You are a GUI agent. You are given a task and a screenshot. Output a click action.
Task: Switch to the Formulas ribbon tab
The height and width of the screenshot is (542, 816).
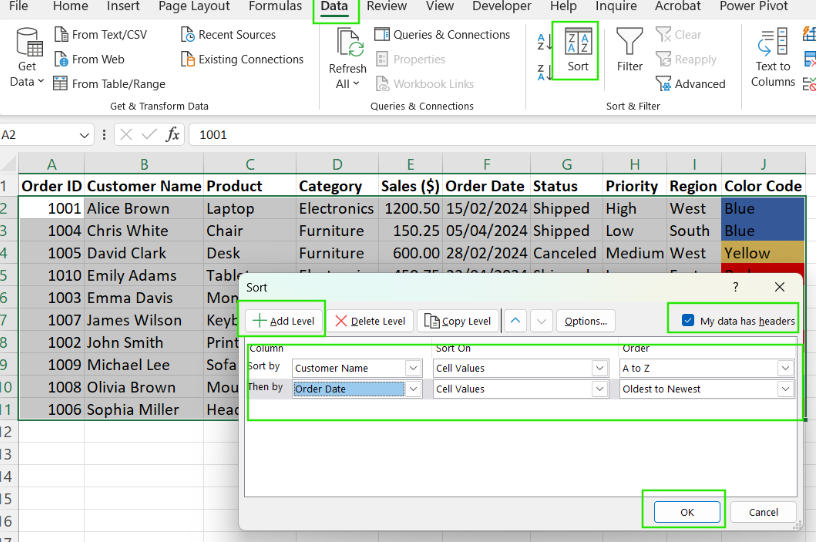coord(275,7)
